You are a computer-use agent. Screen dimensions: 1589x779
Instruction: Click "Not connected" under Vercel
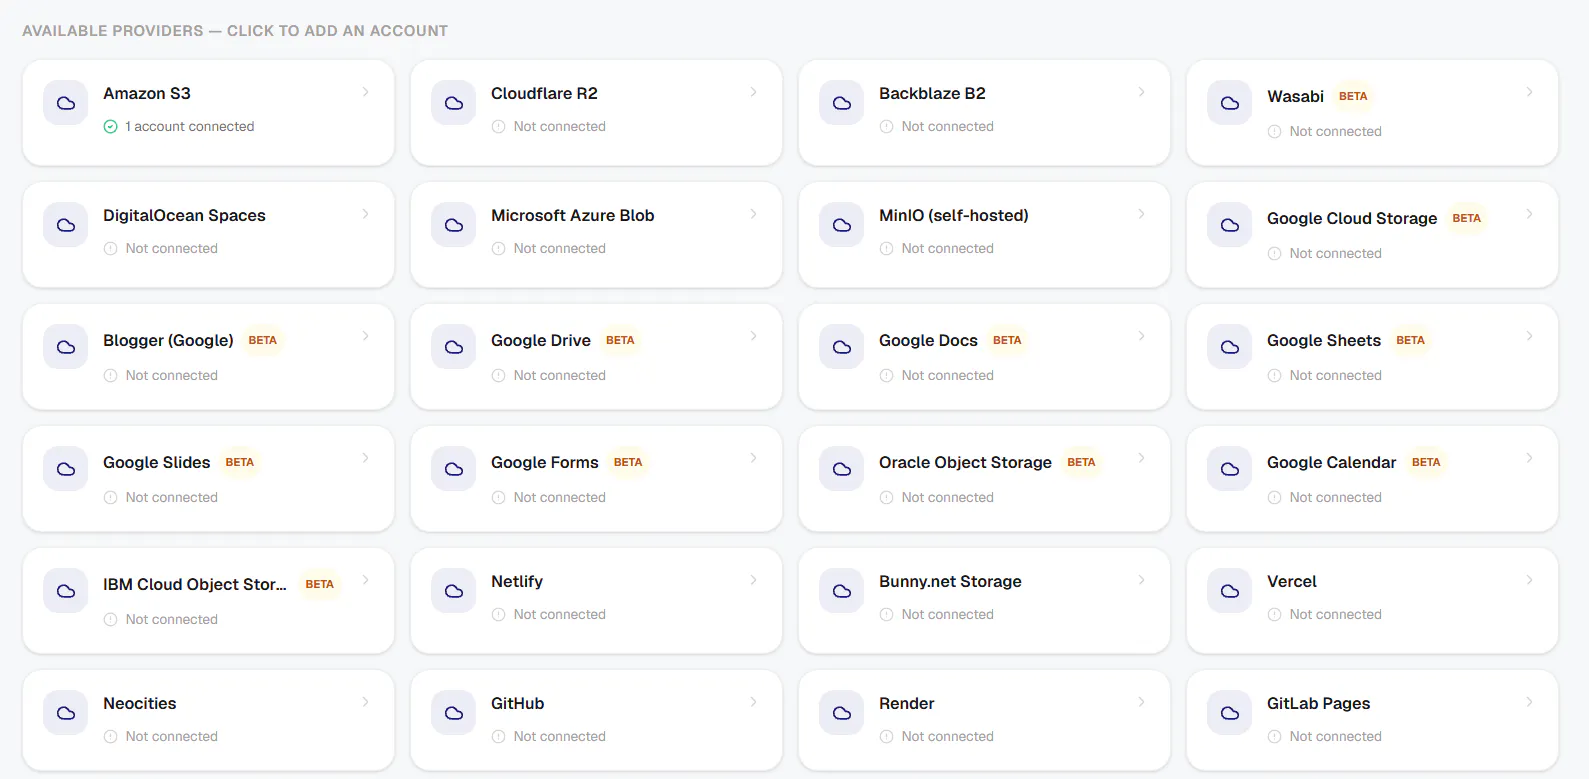[1336, 615]
